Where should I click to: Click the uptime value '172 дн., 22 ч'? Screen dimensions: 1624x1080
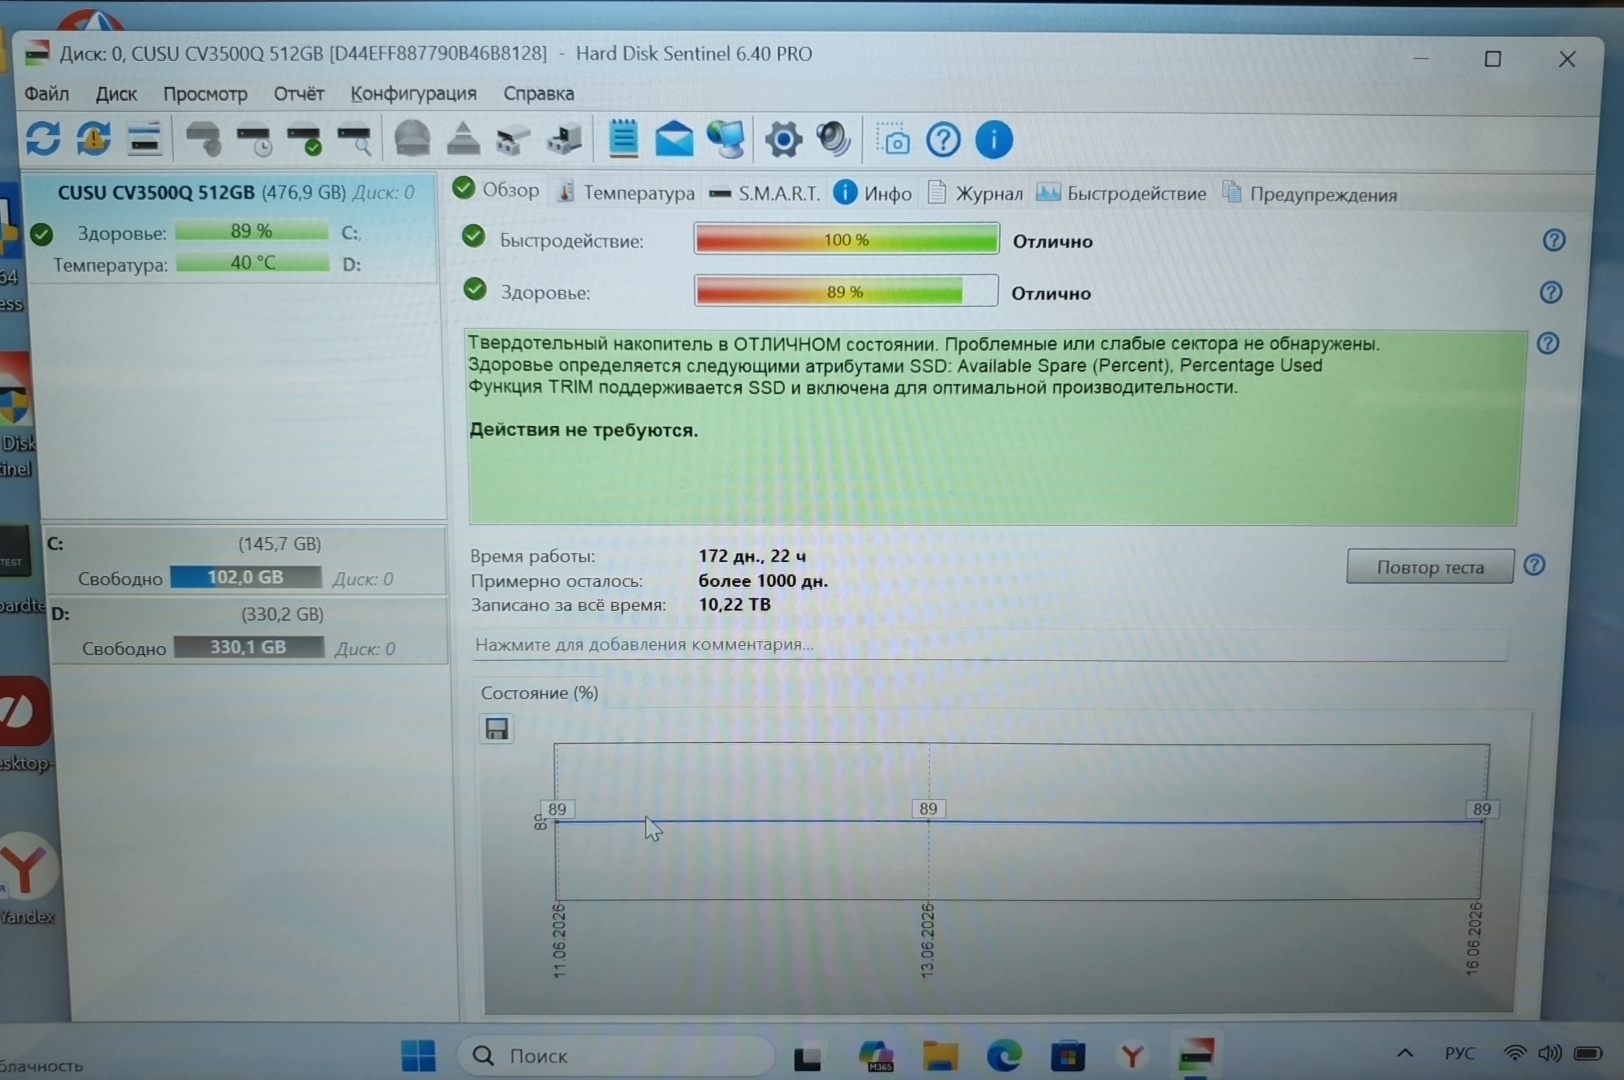click(752, 556)
